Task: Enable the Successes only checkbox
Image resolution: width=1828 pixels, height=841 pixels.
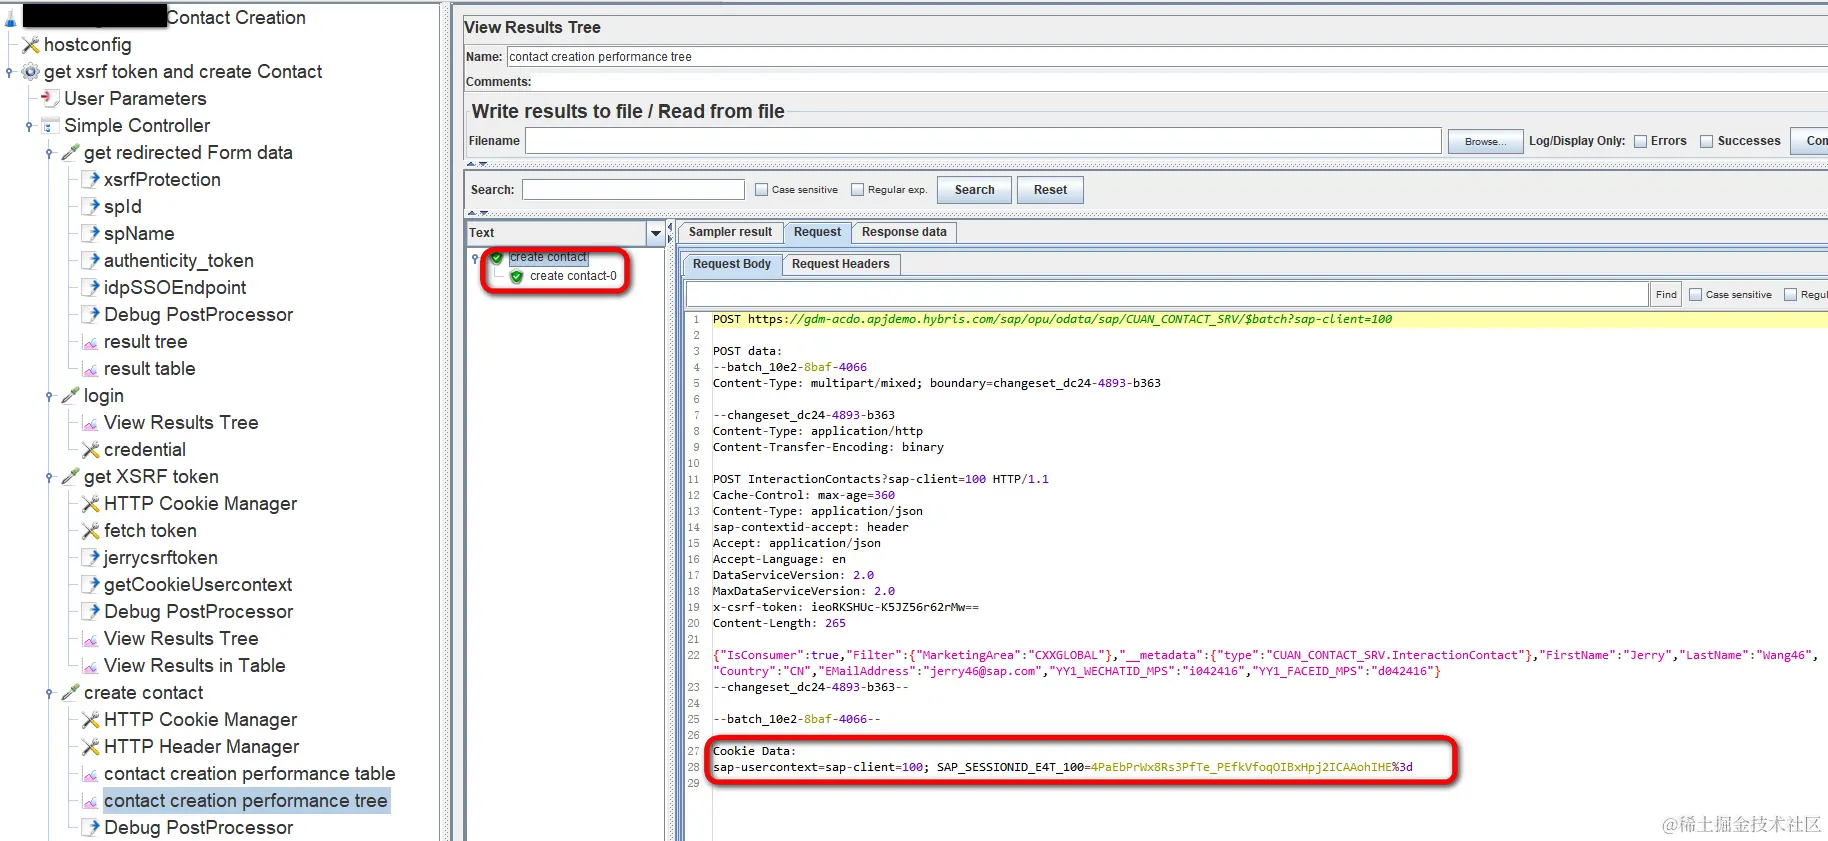Action: pos(1706,141)
